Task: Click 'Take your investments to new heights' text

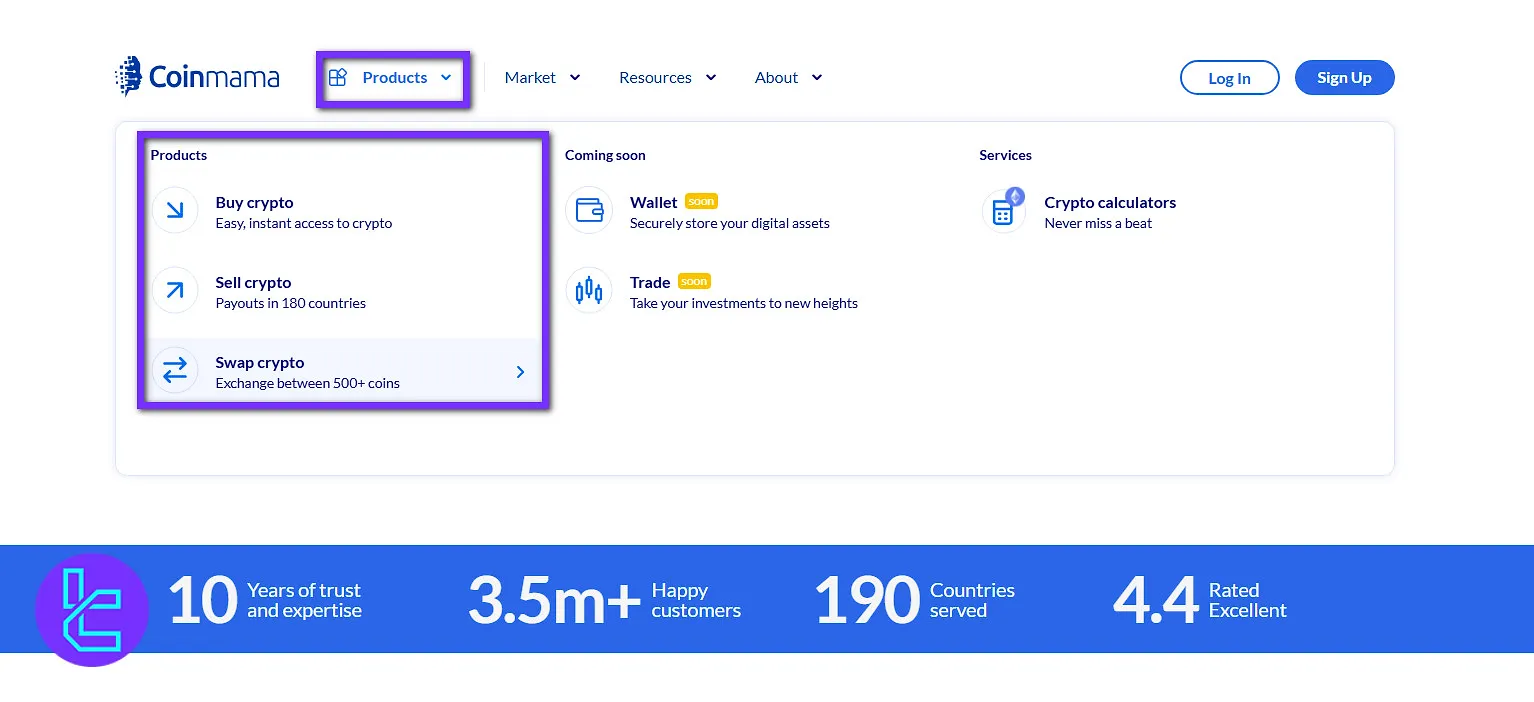Action: (744, 303)
